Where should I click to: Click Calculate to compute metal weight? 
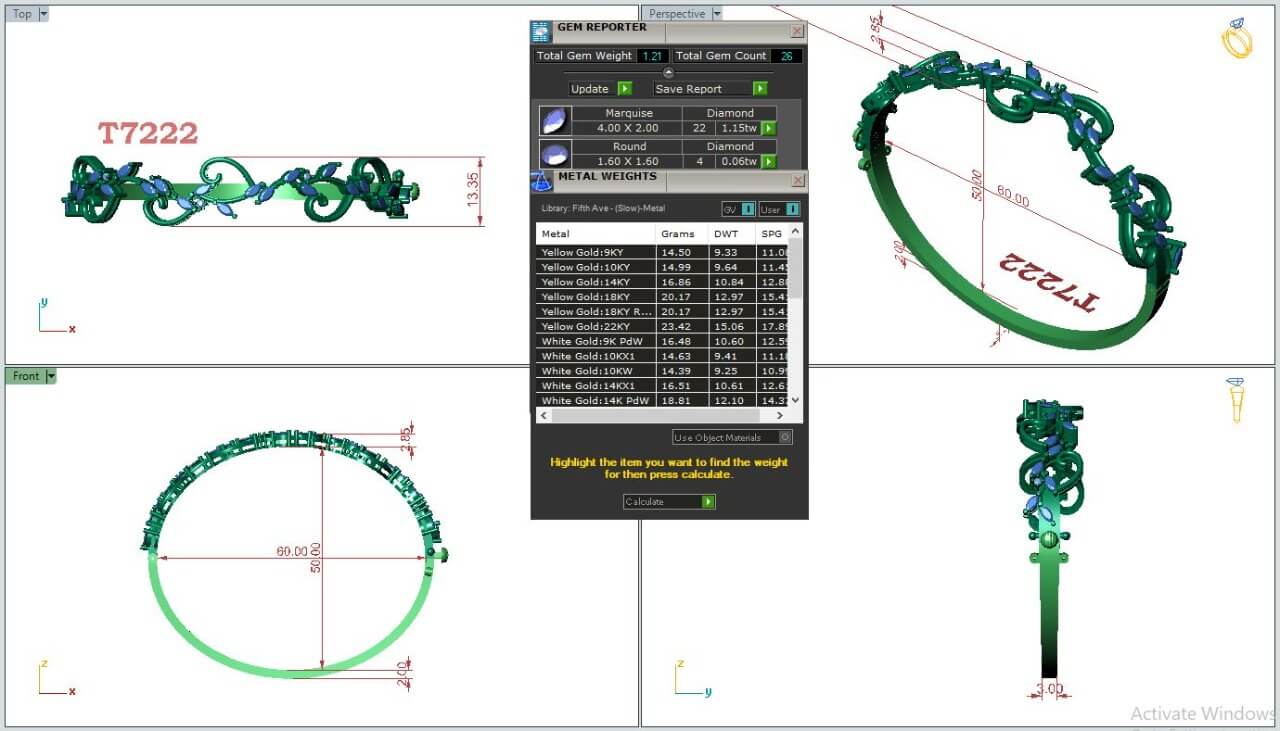(668, 501)
